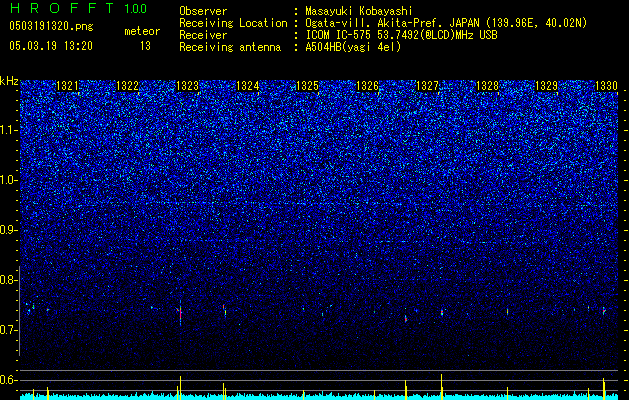Click the meteor label
629x400 pixels.
tap(142, 31)
